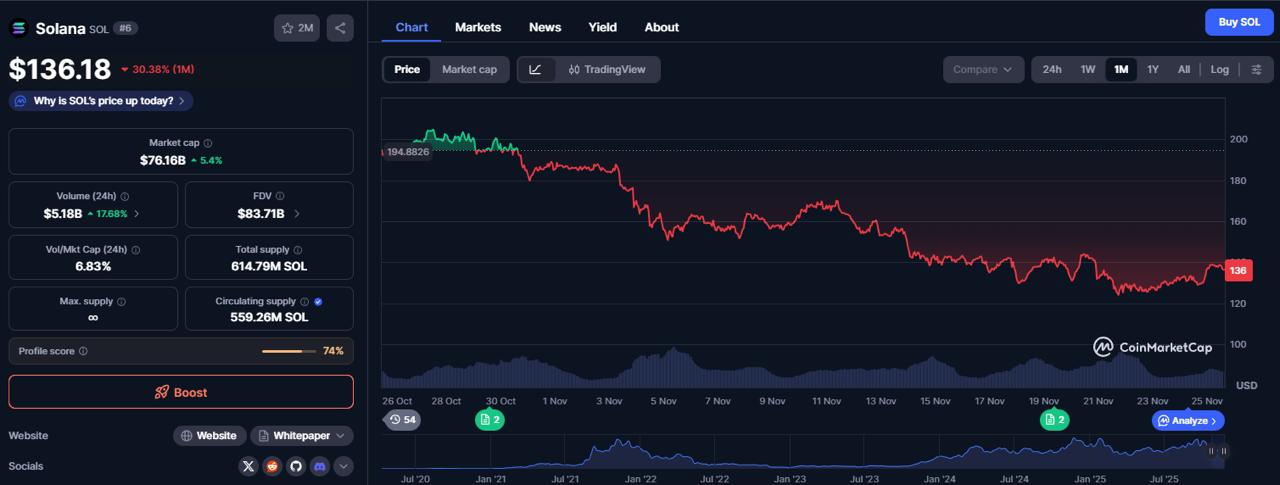This screenshot has height=485, width=1280.
Task: Set chart range to 1W
Action: point(1088,69)
